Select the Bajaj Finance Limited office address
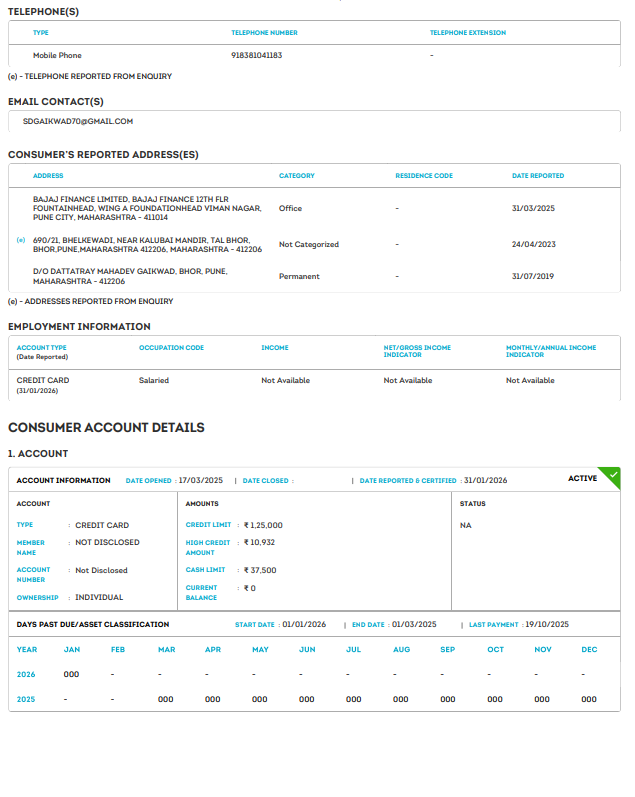 coord(147,208)
